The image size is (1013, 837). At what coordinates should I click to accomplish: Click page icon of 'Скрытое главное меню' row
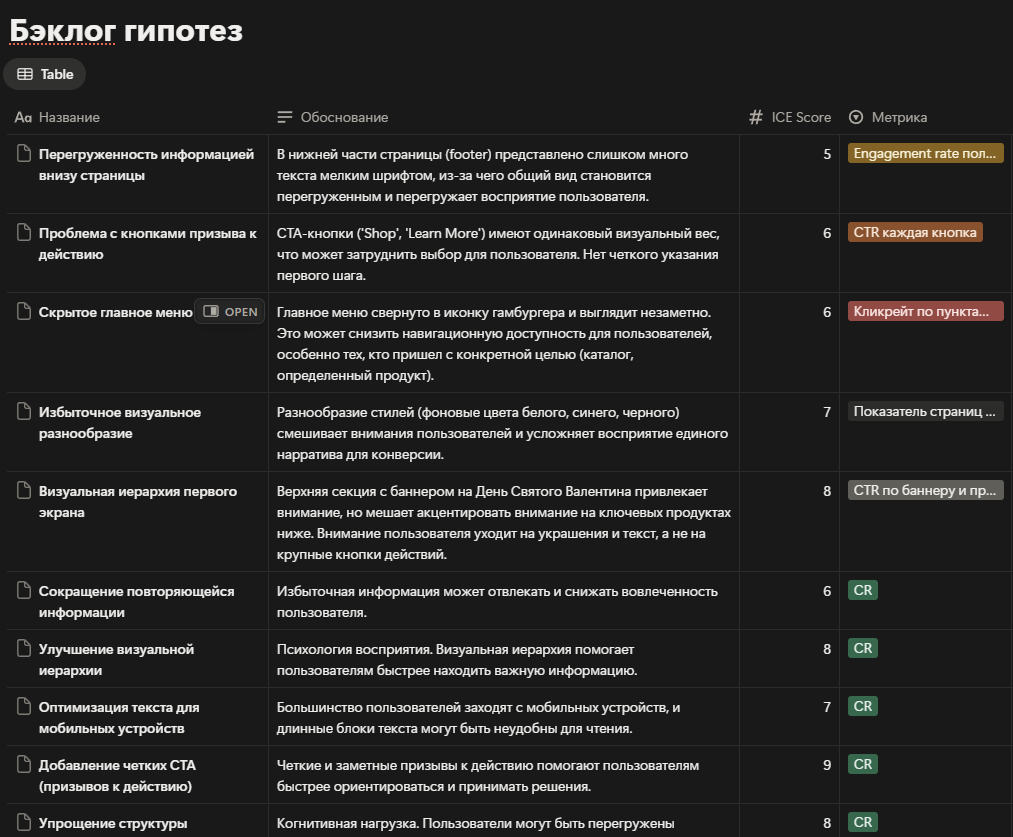tap(24, 312)
